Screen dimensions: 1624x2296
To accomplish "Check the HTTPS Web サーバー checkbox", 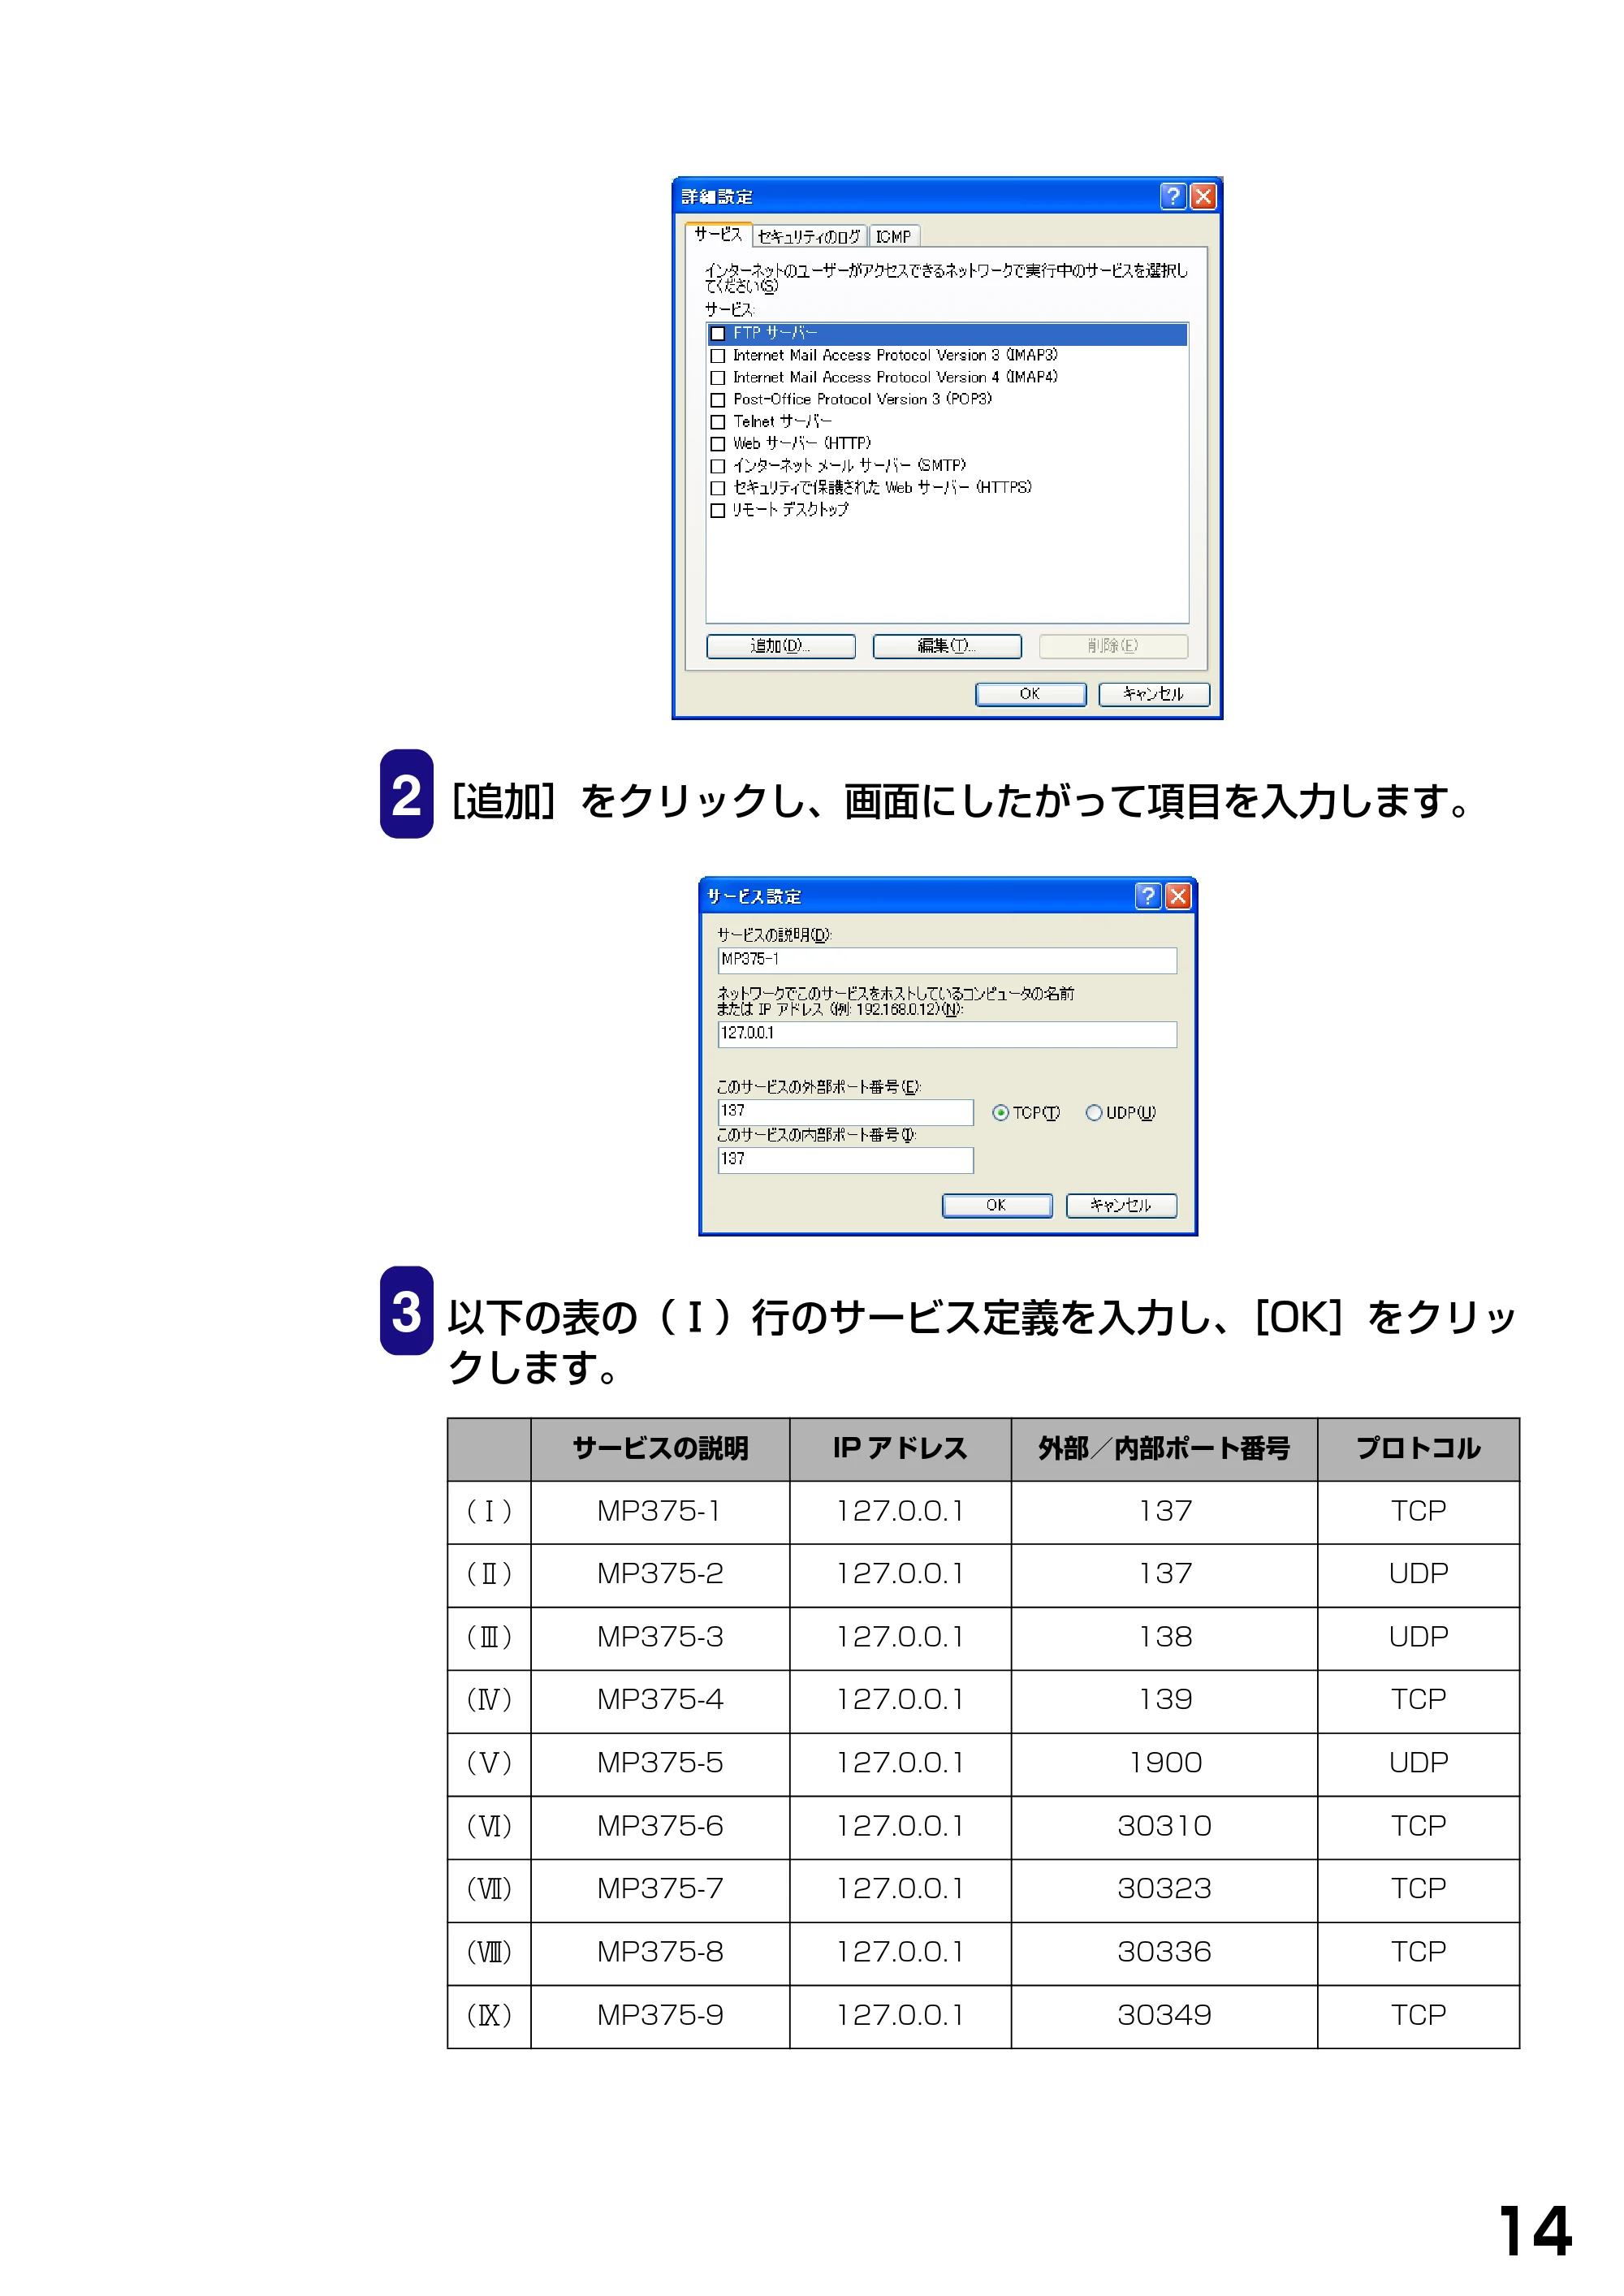I will click(717, 487).
